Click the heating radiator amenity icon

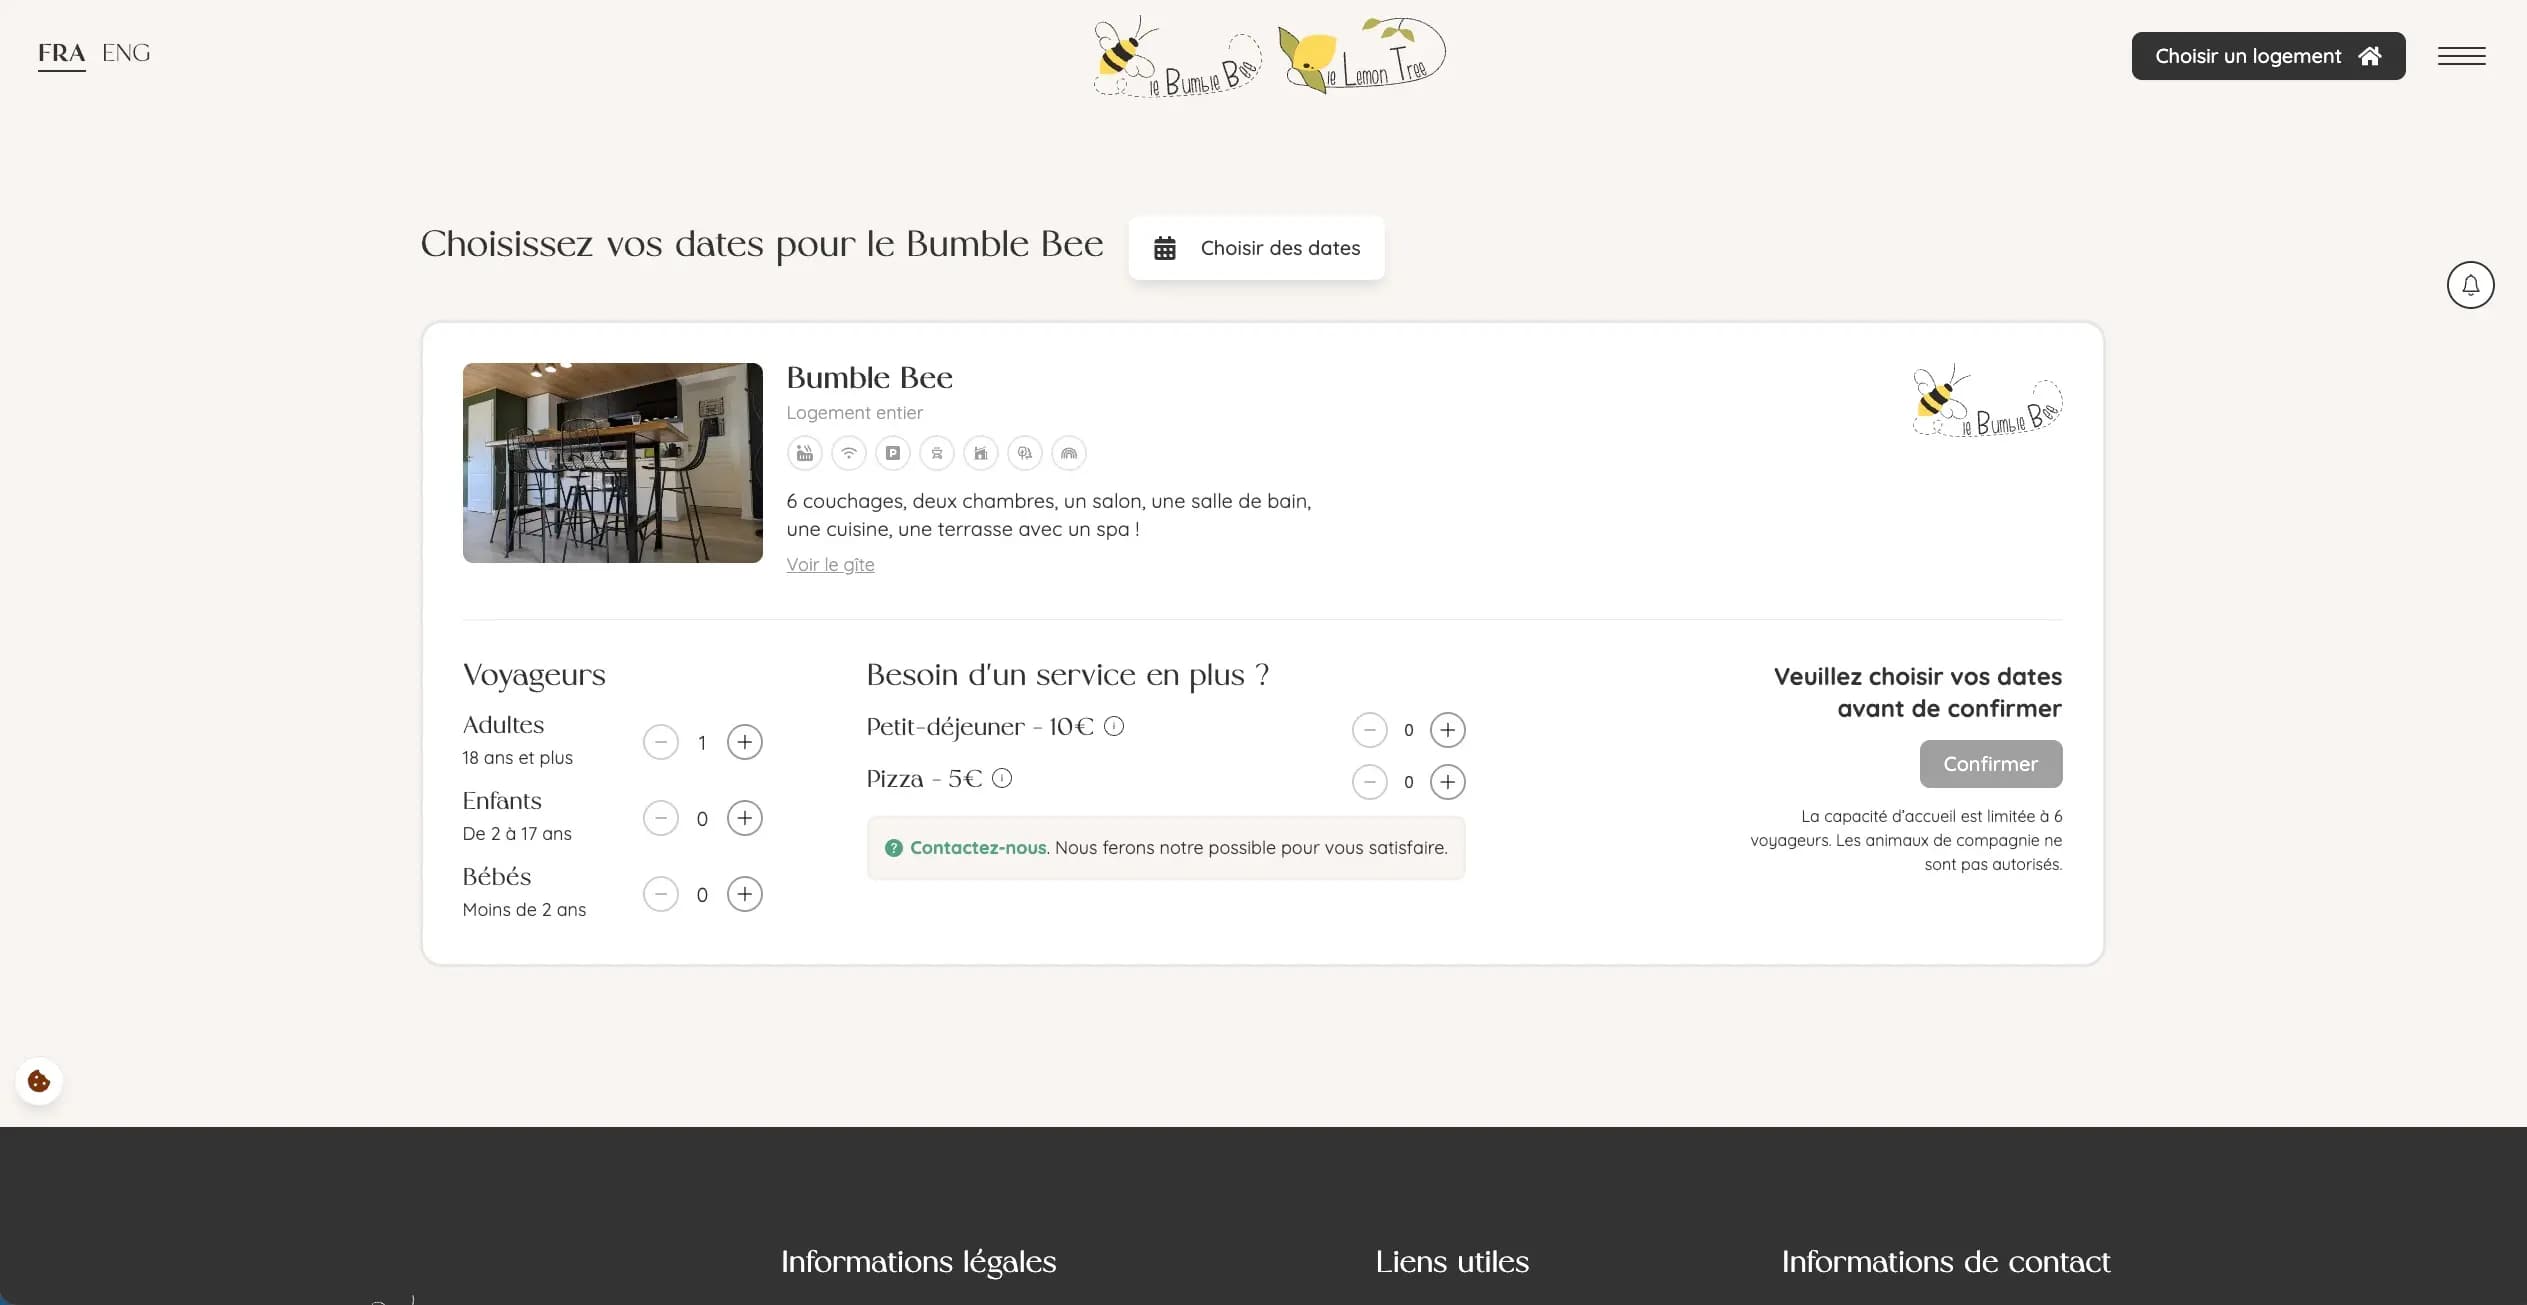click(x=804, y=453)
